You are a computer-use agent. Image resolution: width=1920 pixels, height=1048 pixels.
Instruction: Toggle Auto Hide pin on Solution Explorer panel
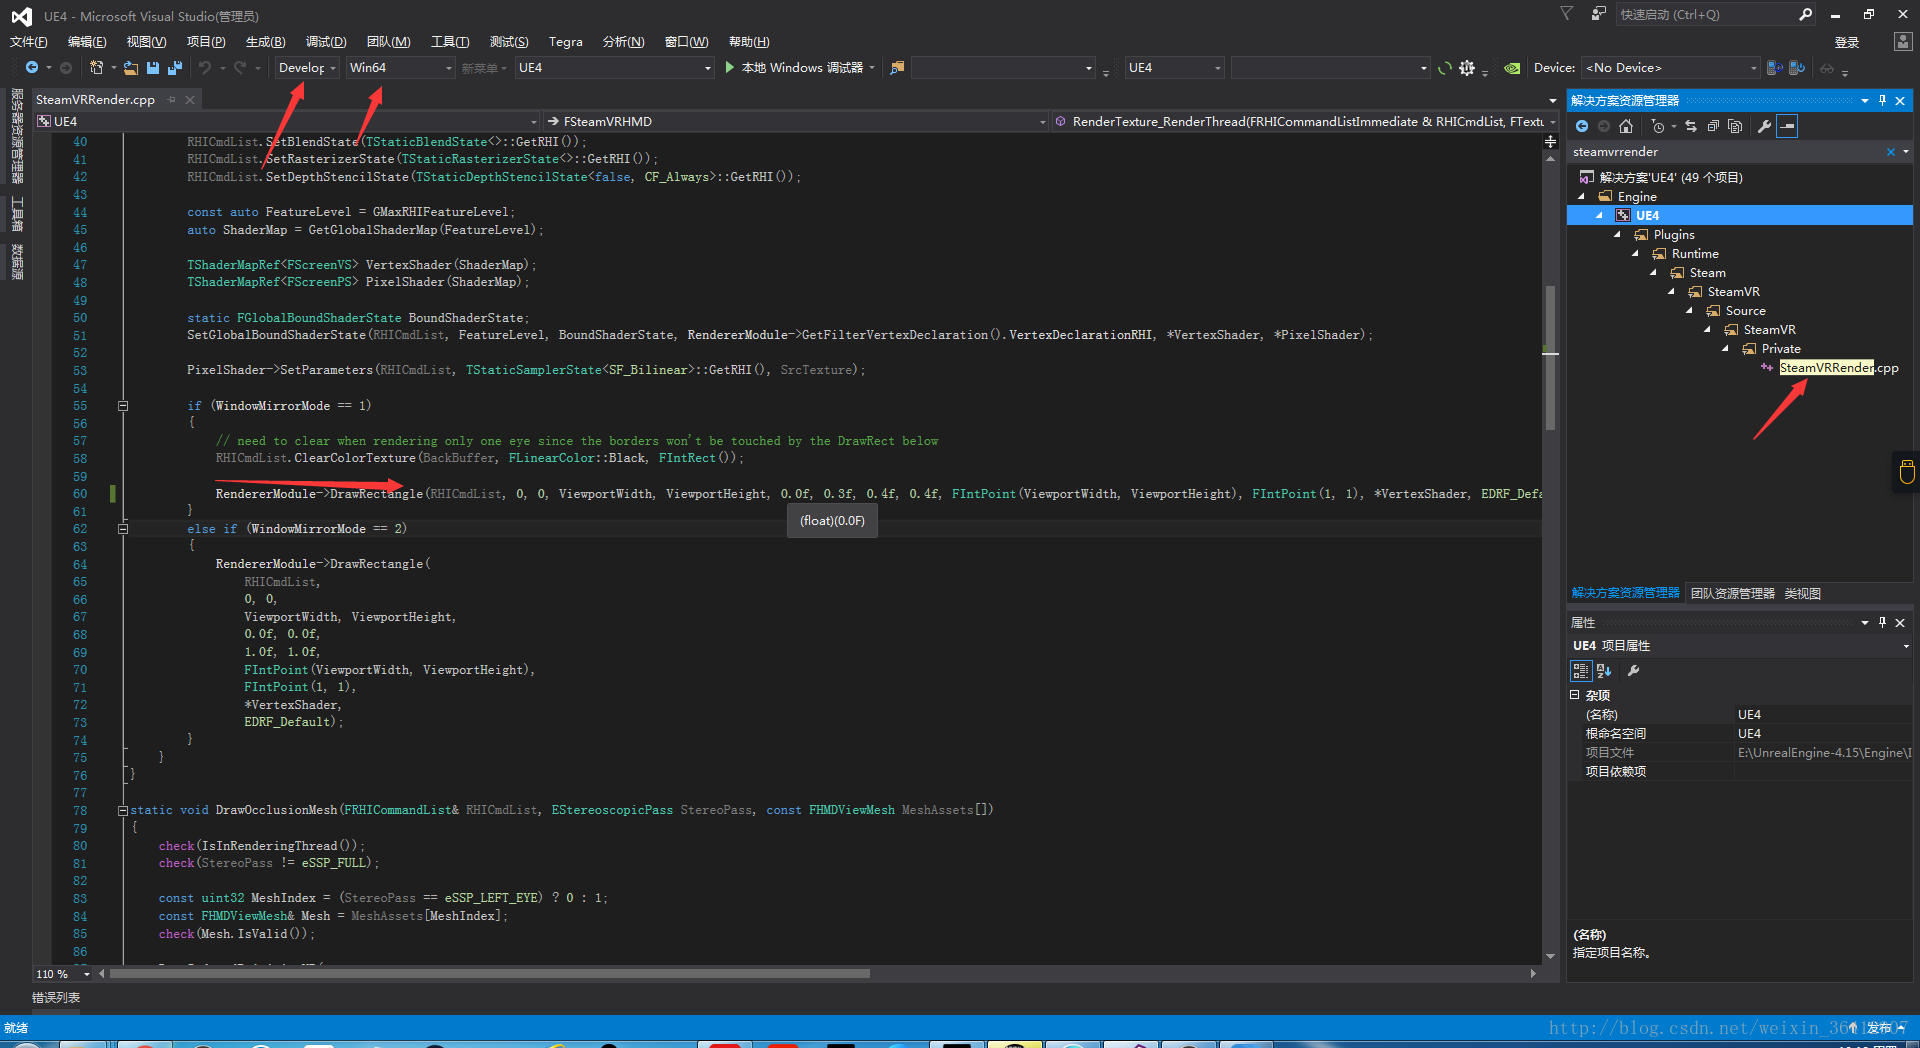1882,100
